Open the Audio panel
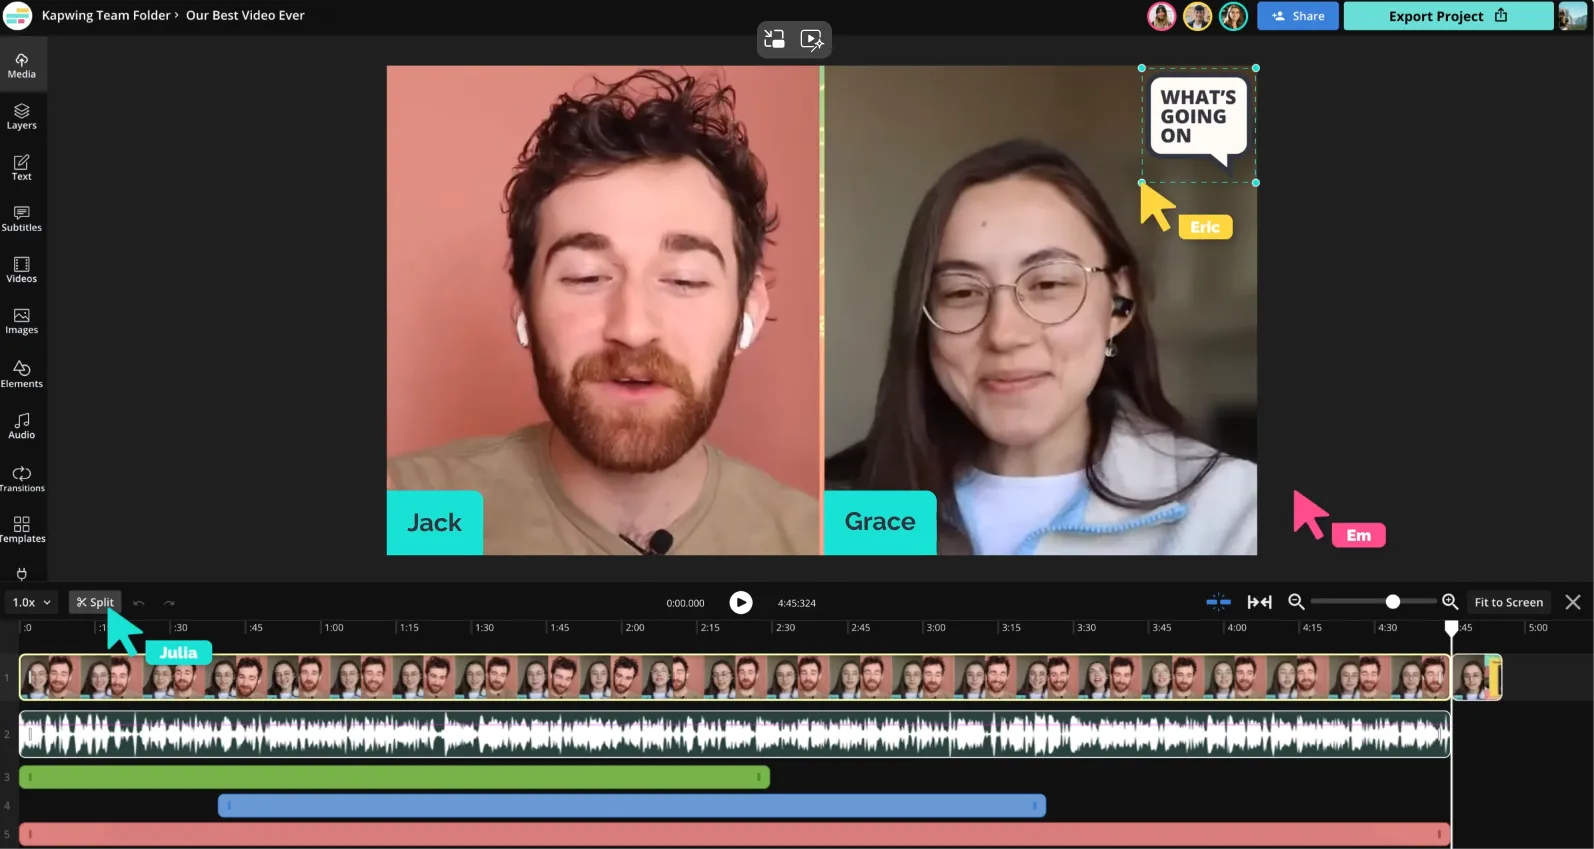This screenshot has height=849, width=1594. (x=22, y=426)
